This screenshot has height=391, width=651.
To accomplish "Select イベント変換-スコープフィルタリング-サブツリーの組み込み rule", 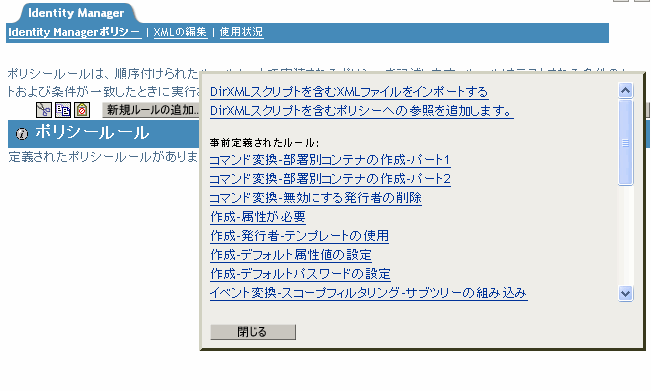I will [368, 293].
